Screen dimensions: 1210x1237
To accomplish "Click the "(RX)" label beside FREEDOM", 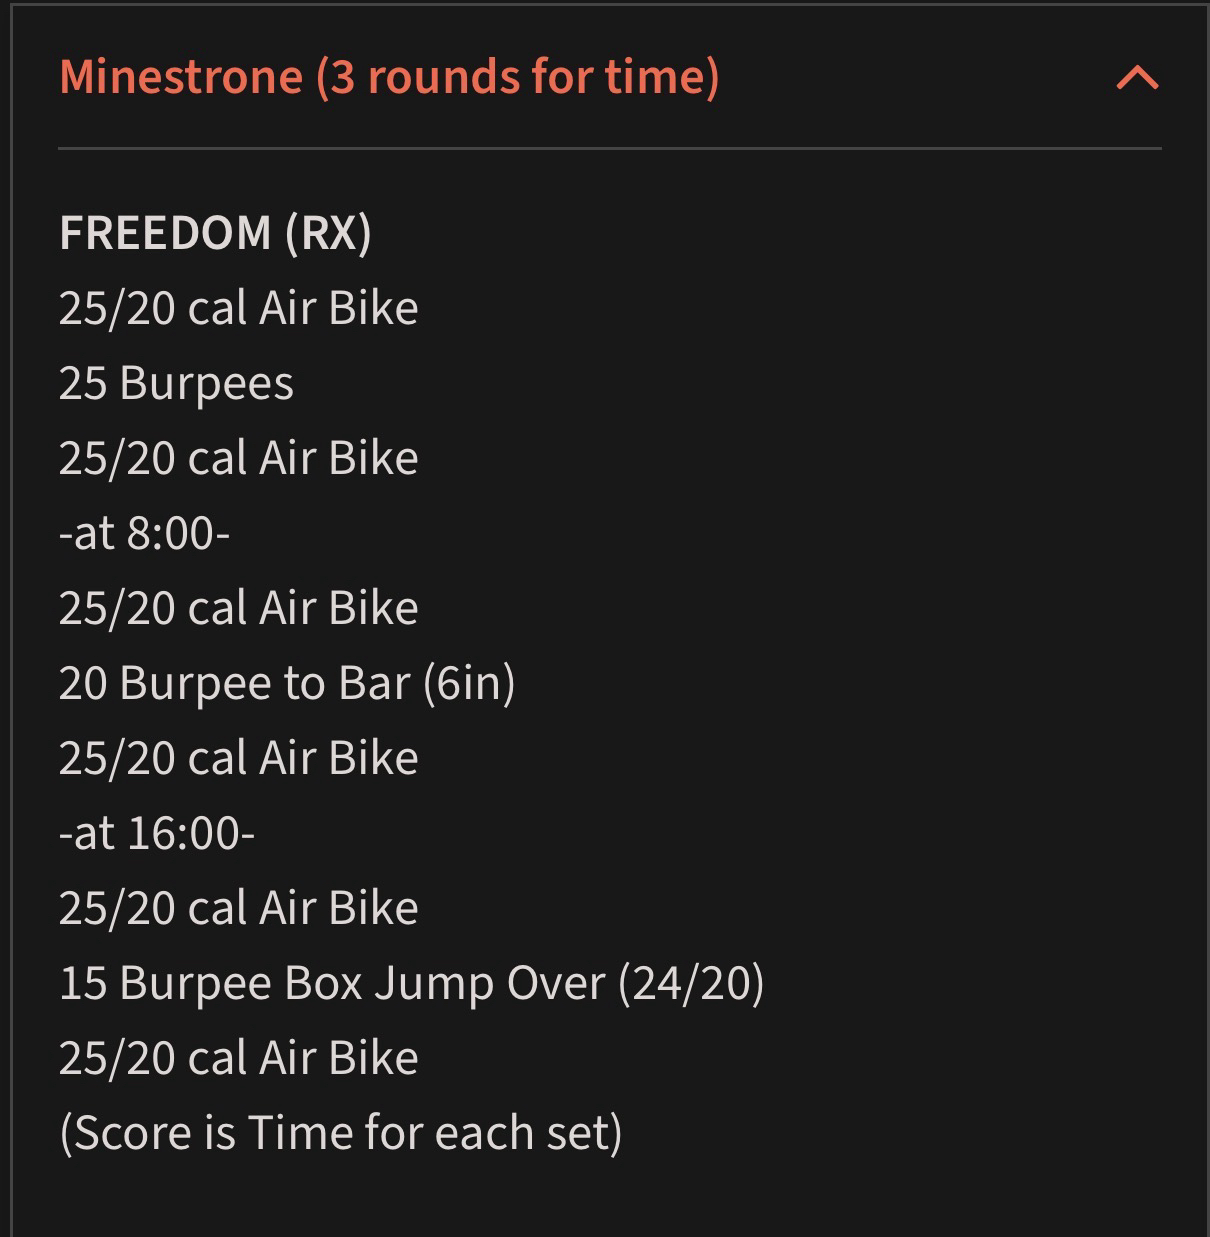I will pos(328,233).
